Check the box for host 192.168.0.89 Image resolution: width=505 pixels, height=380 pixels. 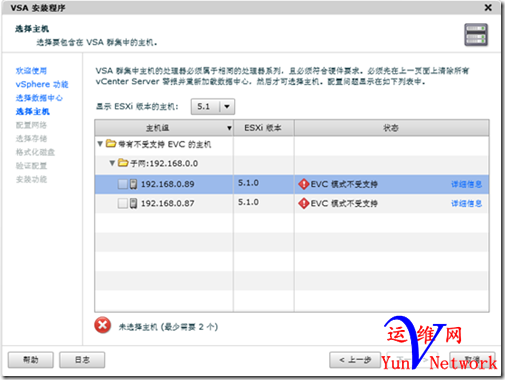[x=123, y=184]
